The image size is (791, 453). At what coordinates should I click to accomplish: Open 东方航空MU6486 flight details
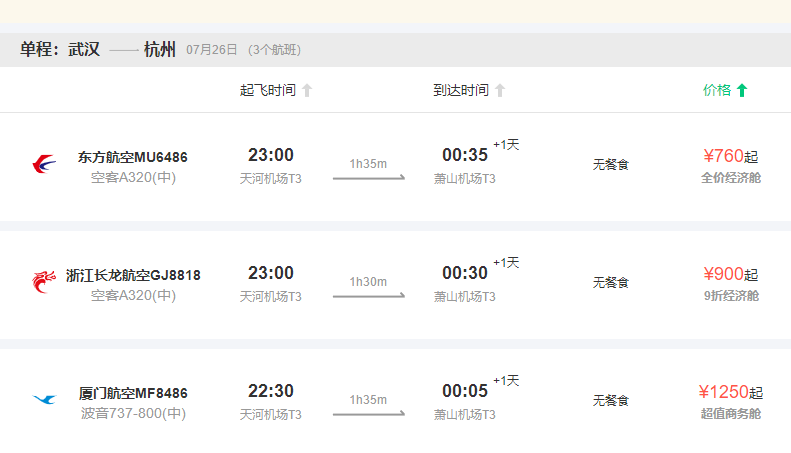(133, 157)
